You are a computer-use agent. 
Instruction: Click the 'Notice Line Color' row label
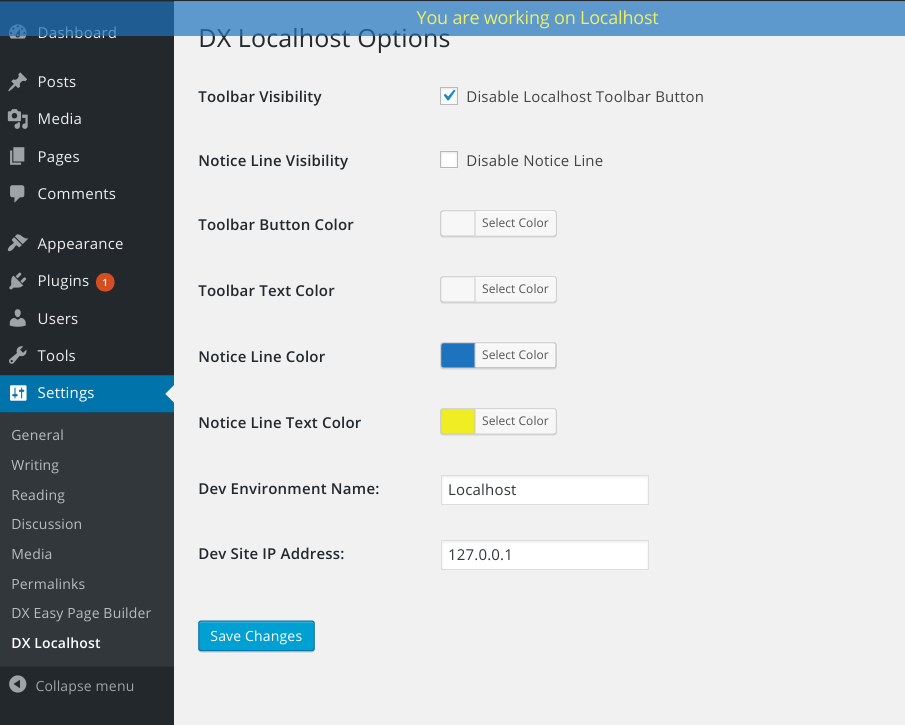[x=261, y=357]
